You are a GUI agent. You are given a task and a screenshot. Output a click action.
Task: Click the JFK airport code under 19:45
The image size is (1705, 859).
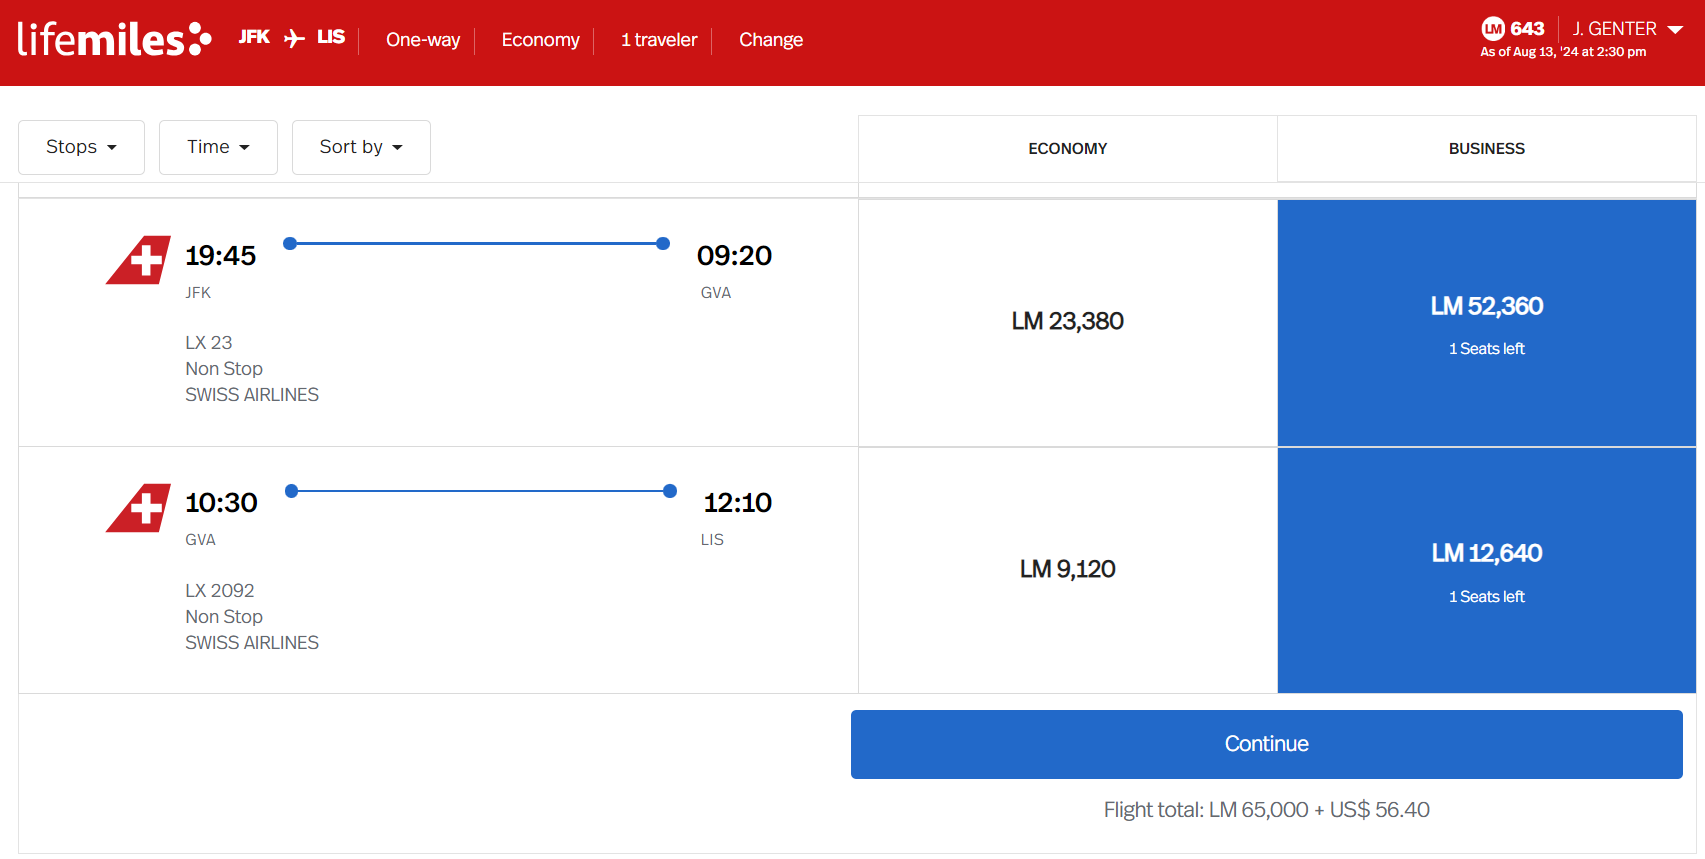(x=198, y=293)
